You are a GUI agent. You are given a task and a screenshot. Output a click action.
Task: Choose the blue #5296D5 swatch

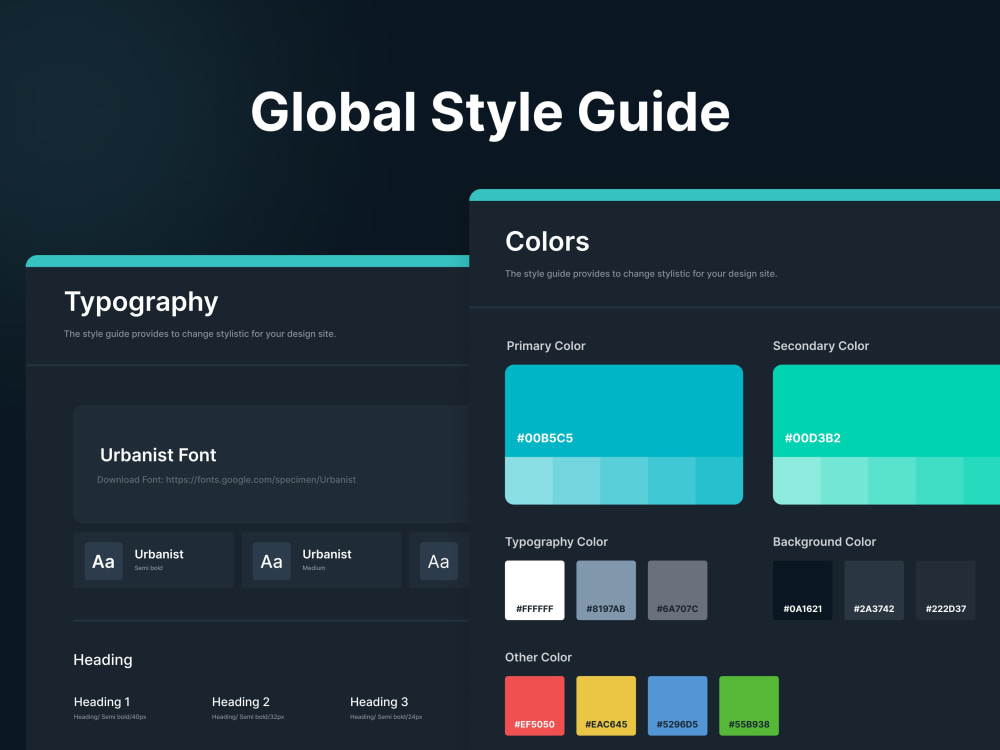[x=677, y=705]
